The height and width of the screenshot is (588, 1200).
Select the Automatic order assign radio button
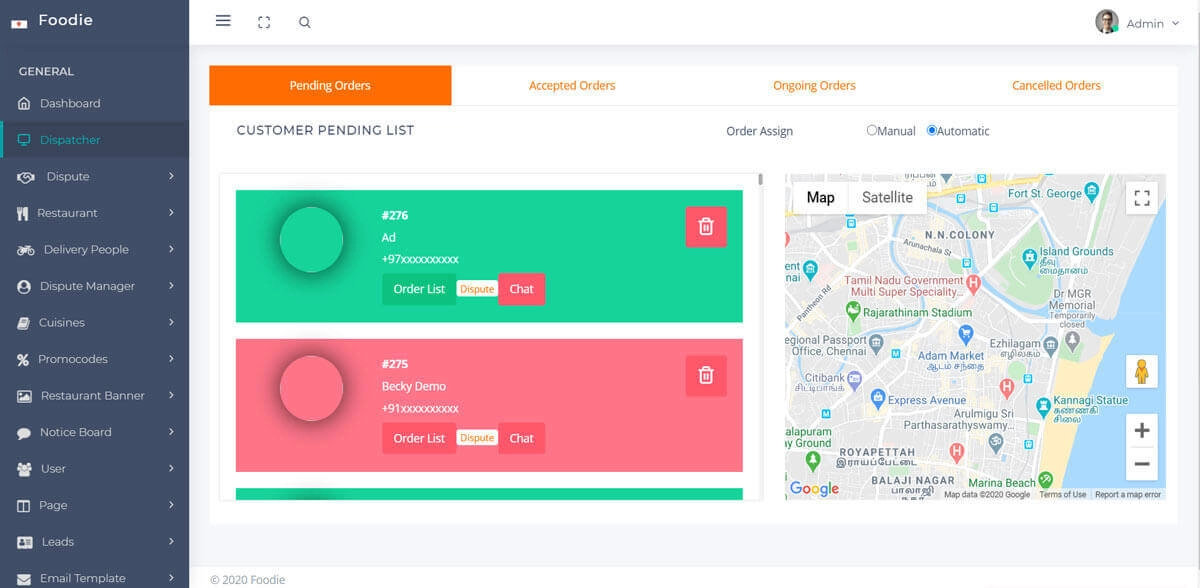(x=932, y=130)
